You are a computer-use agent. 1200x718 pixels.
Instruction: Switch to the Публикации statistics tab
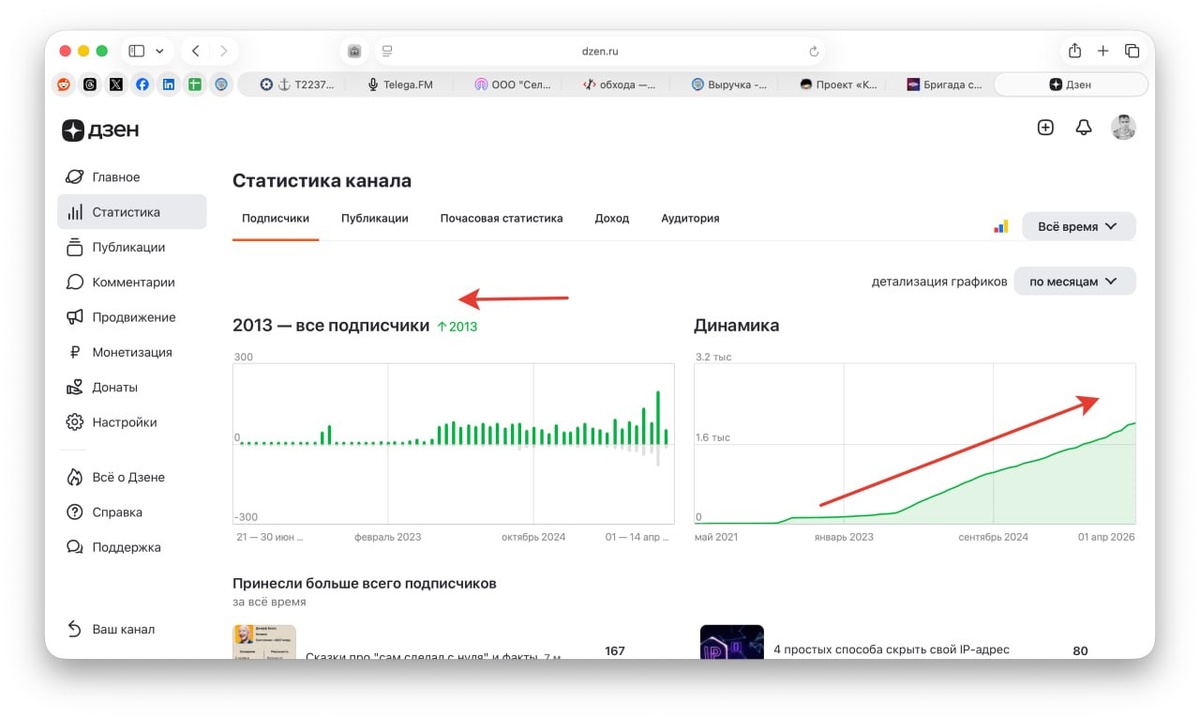(375, 218)
